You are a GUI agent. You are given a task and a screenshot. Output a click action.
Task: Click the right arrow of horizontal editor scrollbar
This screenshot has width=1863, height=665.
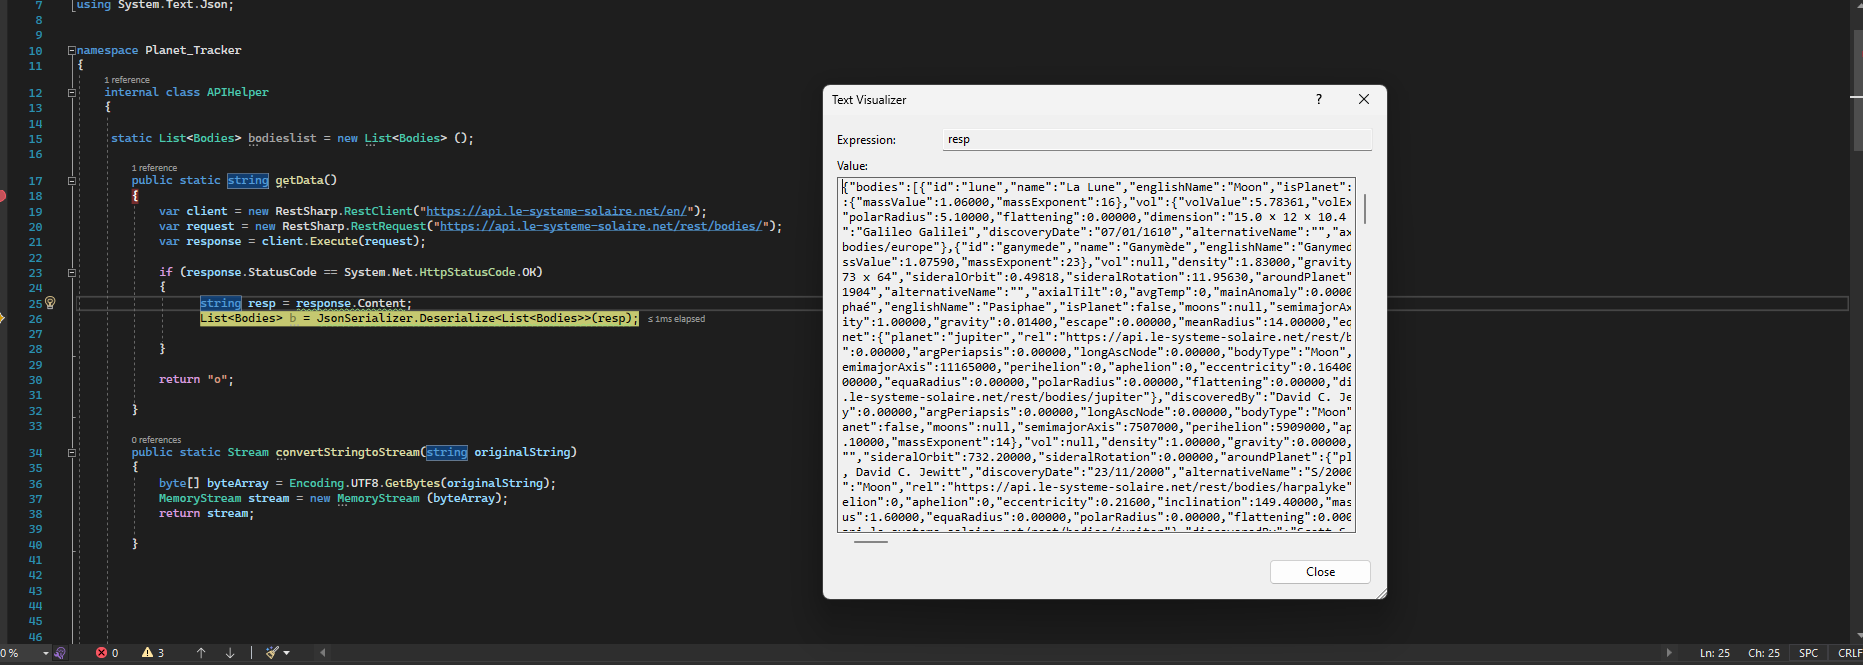[x=1669, y=653]
